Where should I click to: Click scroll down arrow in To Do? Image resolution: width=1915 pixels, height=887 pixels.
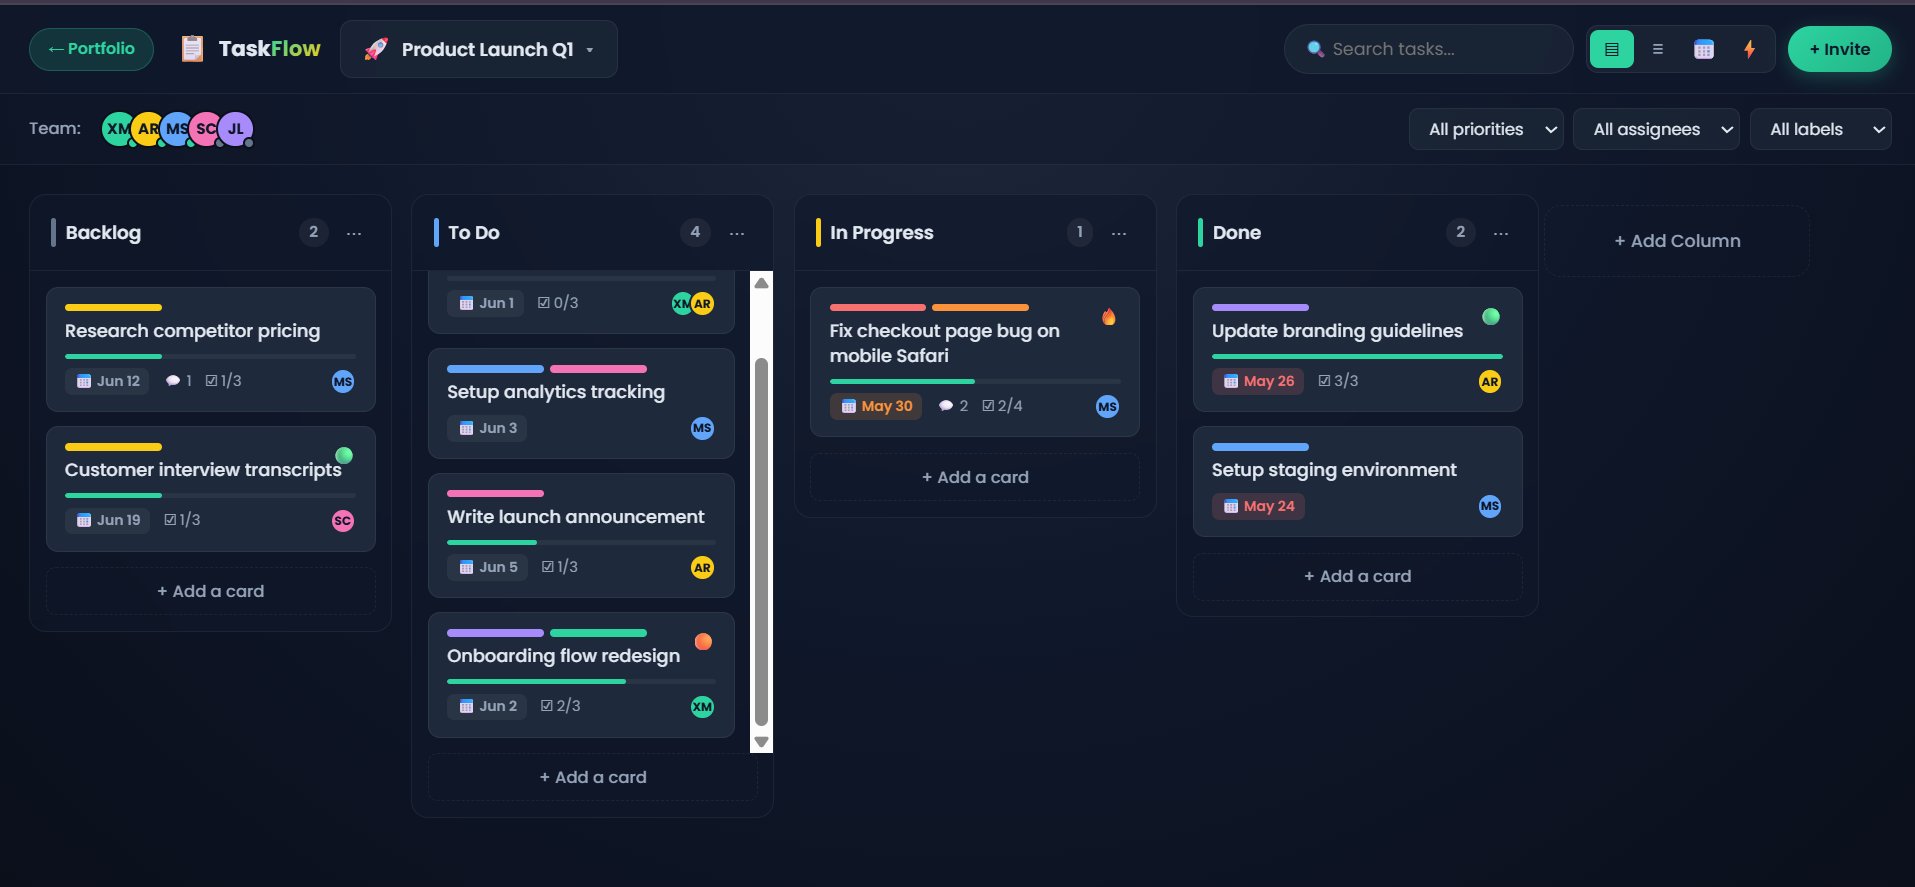(x=761, y=741)
